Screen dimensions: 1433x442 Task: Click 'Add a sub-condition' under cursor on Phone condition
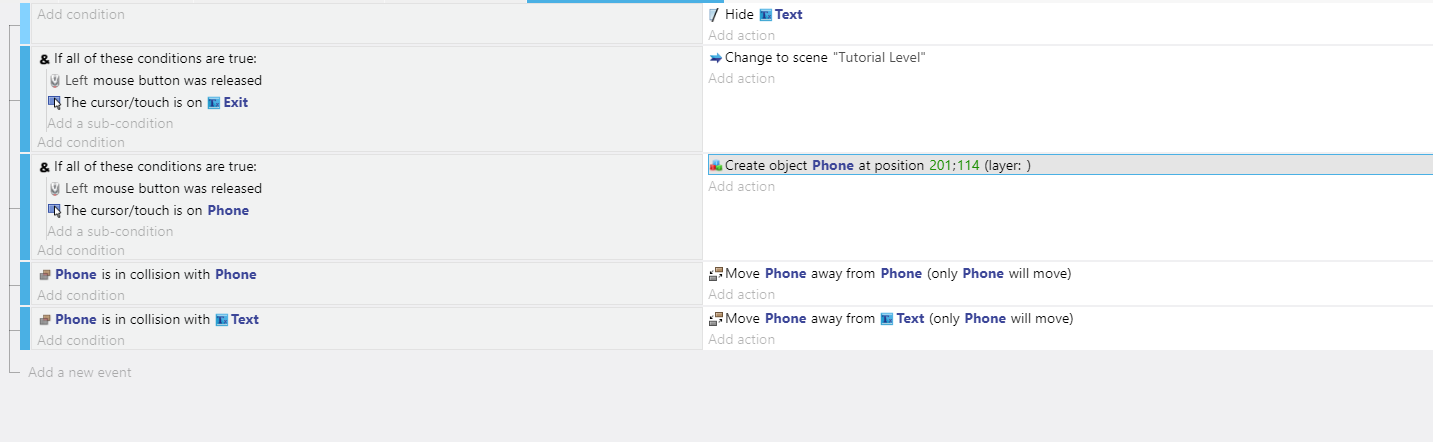(110, 232)
